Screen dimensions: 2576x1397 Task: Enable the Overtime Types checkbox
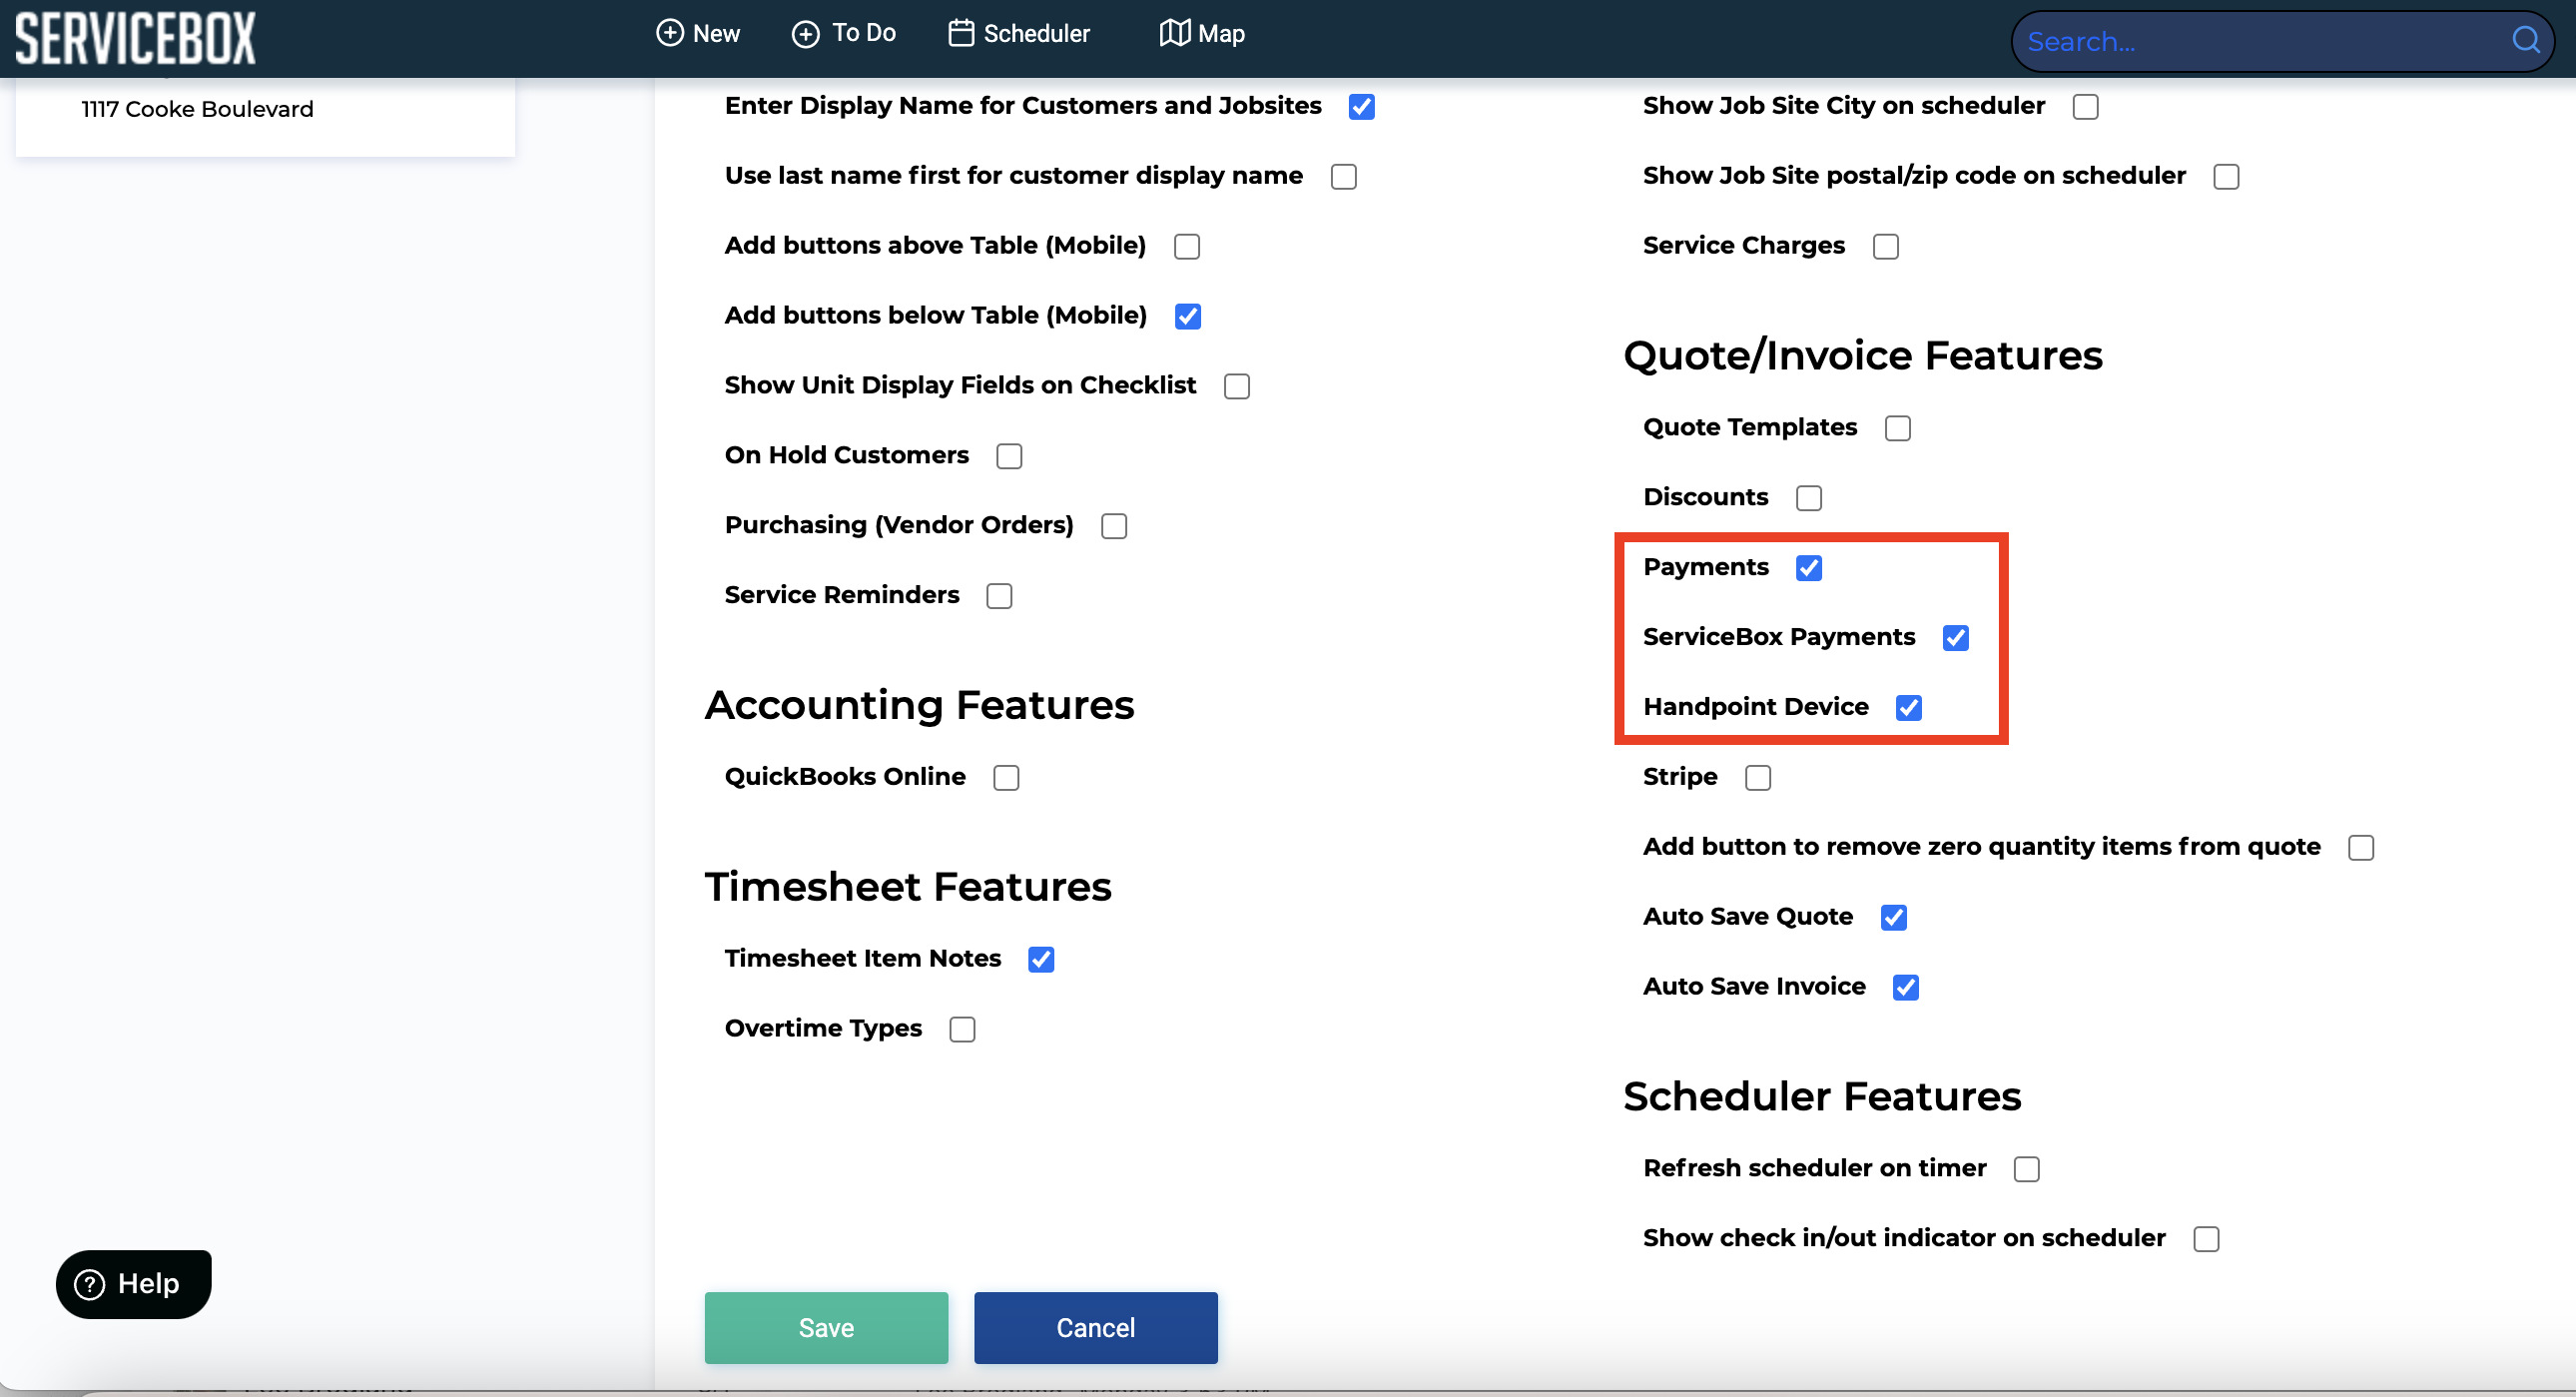[x=961, y=1029]
